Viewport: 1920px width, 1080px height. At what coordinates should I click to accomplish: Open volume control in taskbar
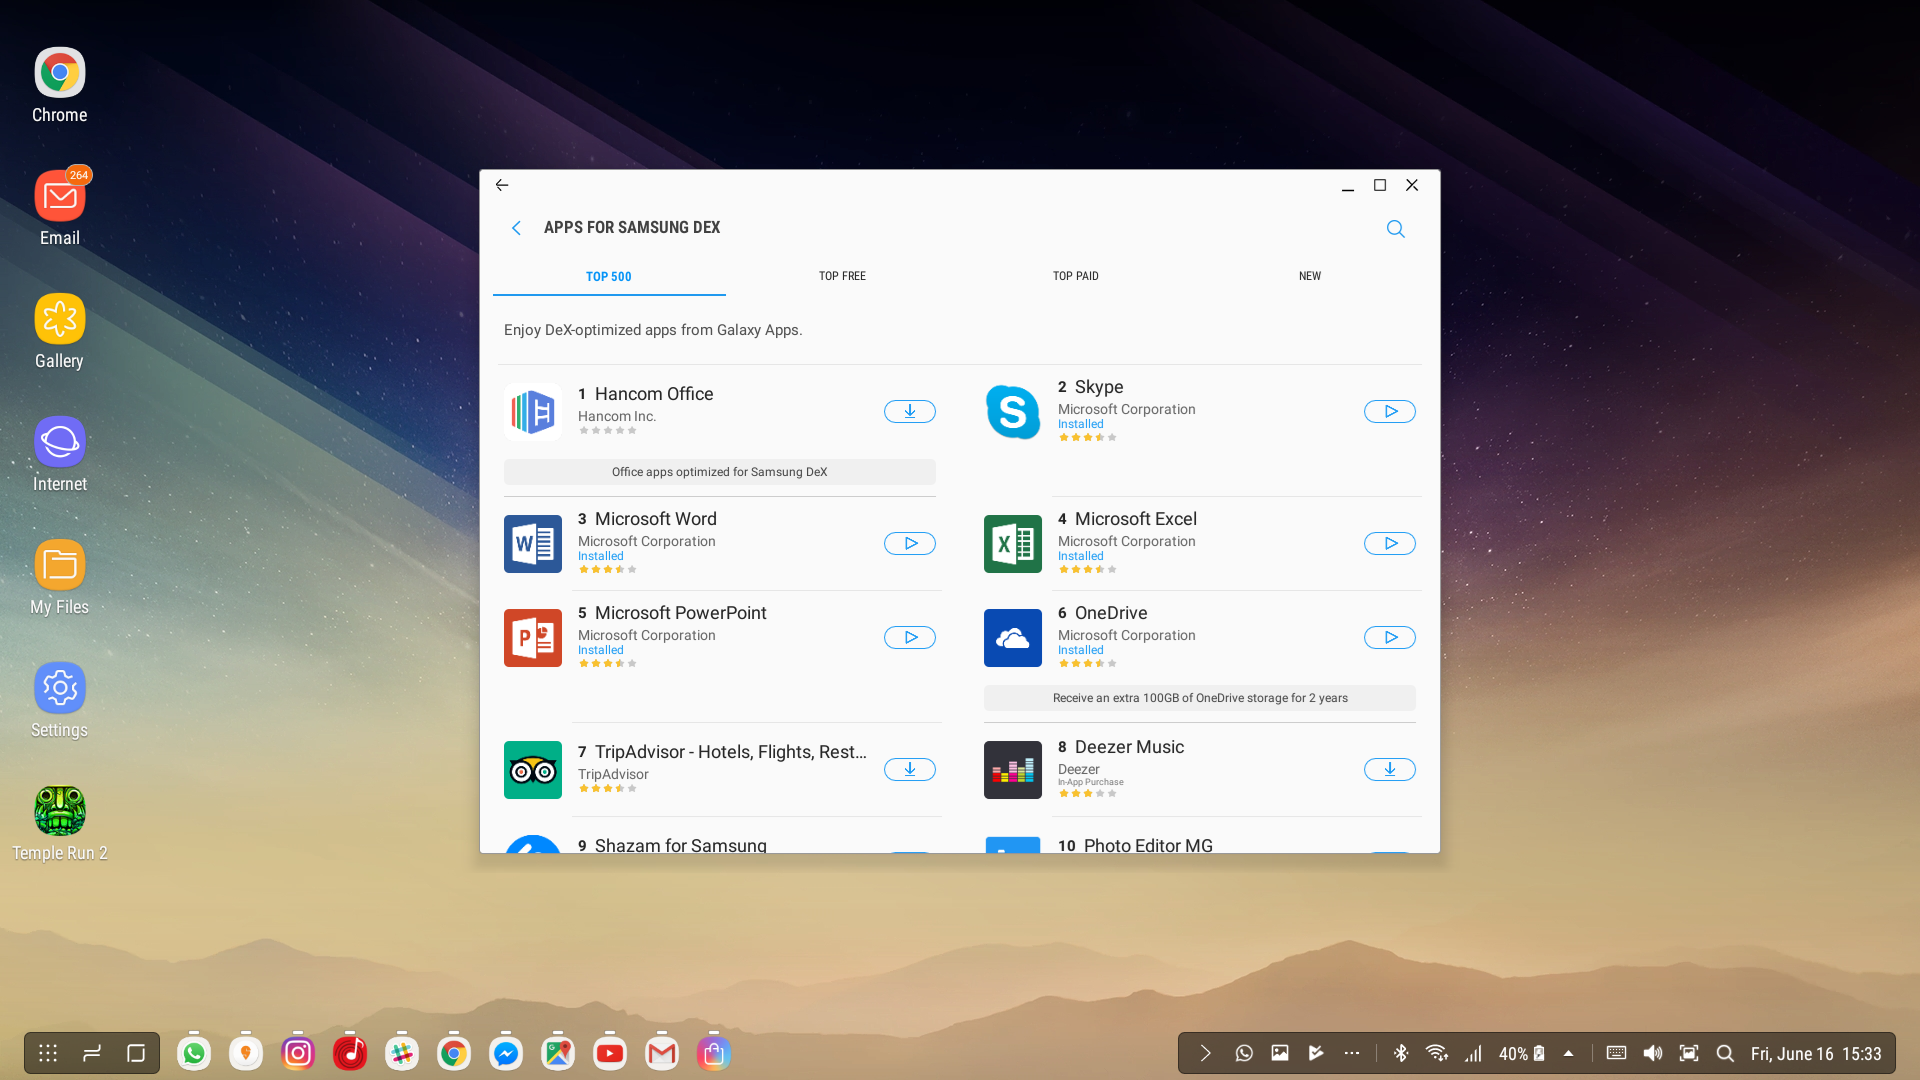click(x=1652, y=1053)
